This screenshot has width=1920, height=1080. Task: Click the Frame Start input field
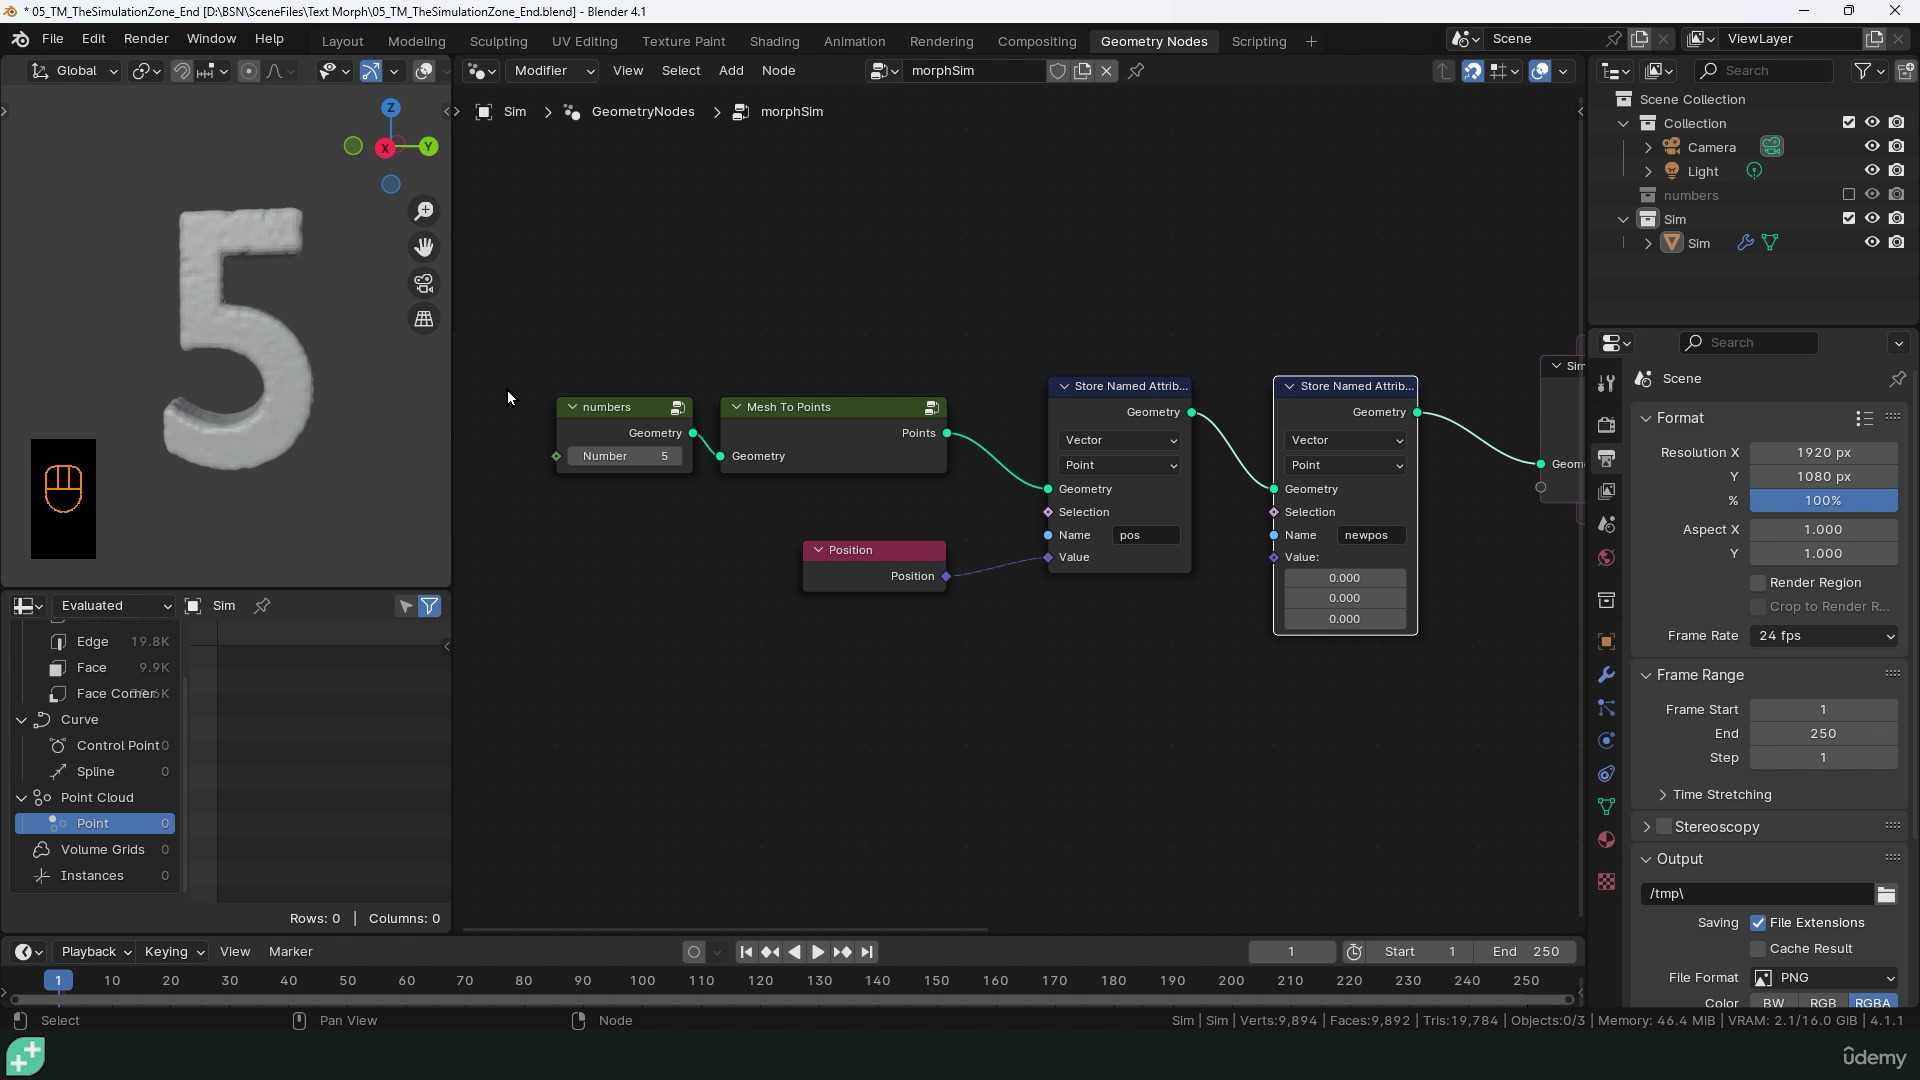click(1824, 709)
